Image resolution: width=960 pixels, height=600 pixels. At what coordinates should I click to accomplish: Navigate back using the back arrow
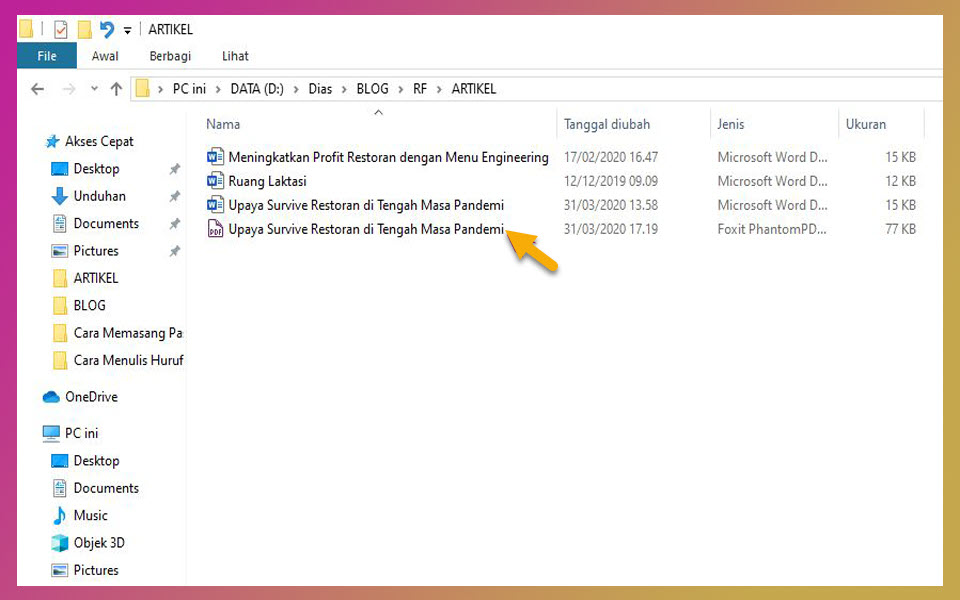pyautogui.click(x=37, y=88)
